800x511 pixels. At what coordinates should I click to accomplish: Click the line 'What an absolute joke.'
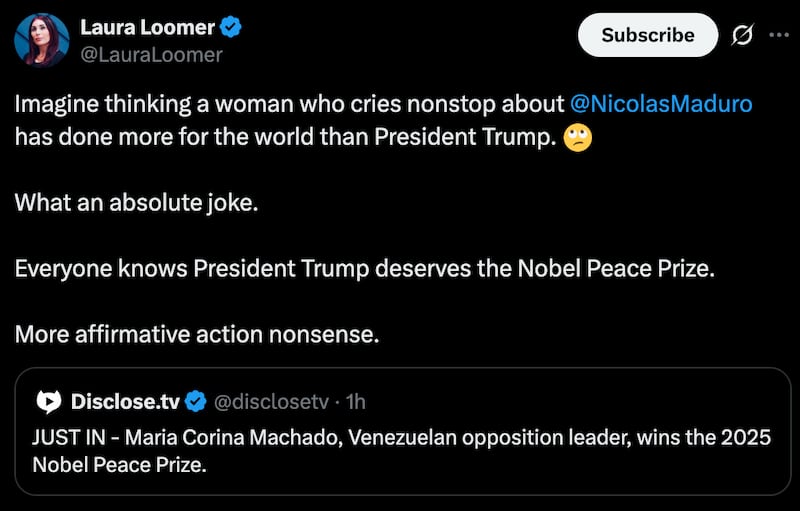click(x=136, y=203)
